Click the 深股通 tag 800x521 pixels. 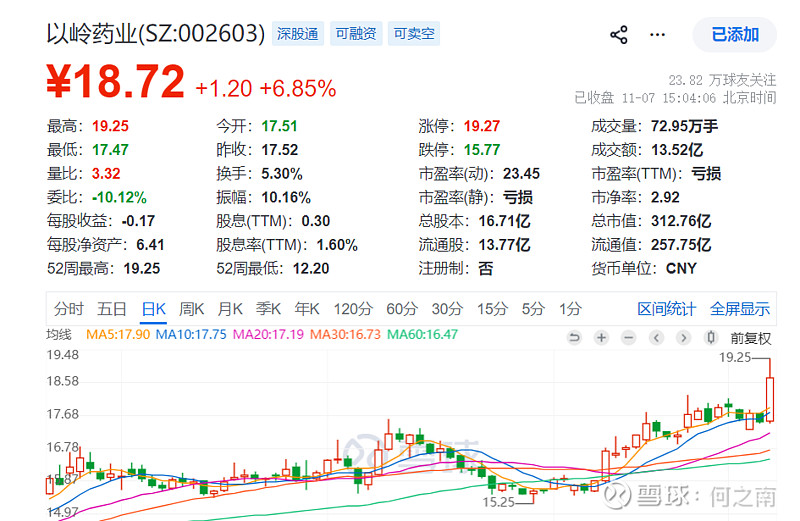click(297, 34)
